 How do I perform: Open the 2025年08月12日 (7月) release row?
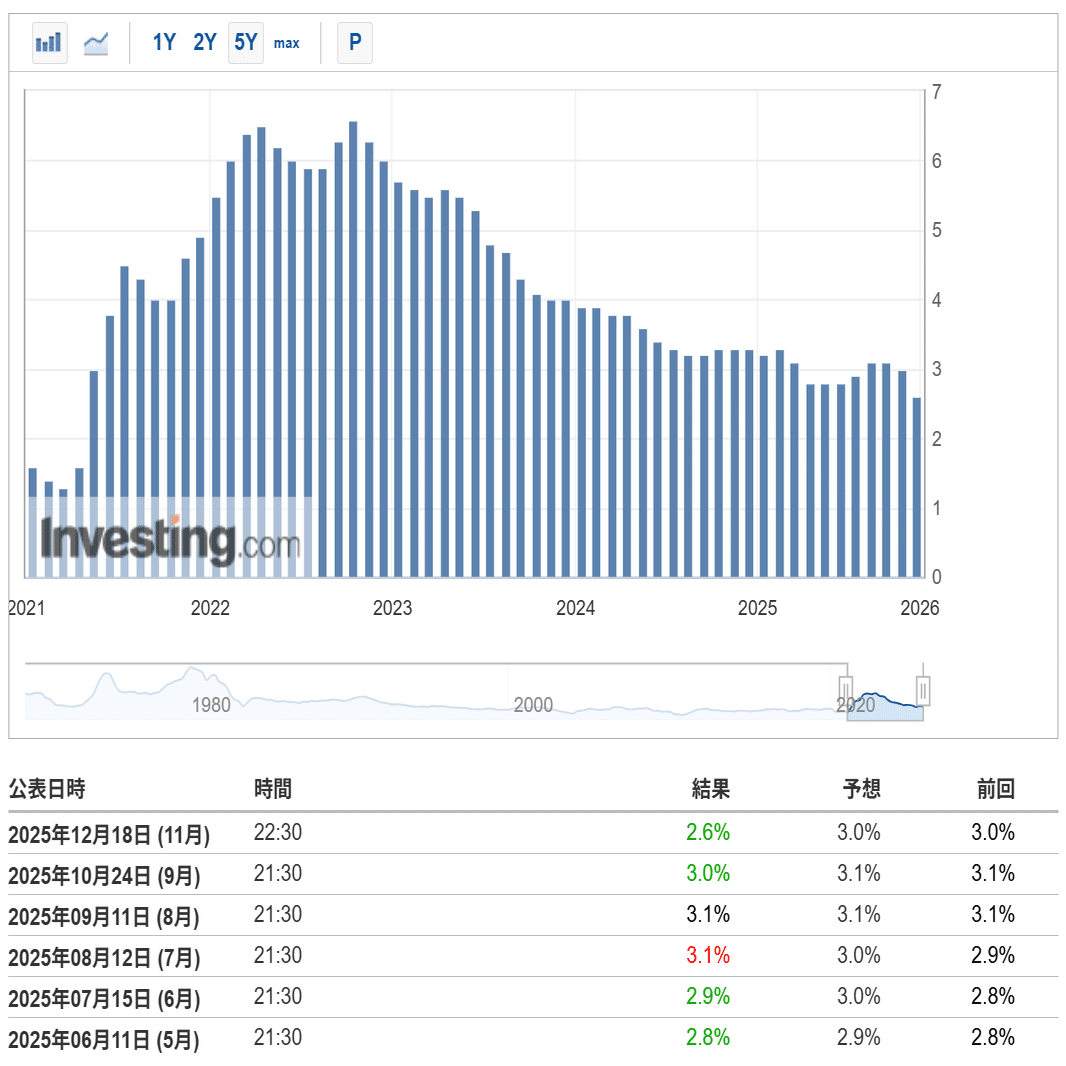[x=104, y=957]
